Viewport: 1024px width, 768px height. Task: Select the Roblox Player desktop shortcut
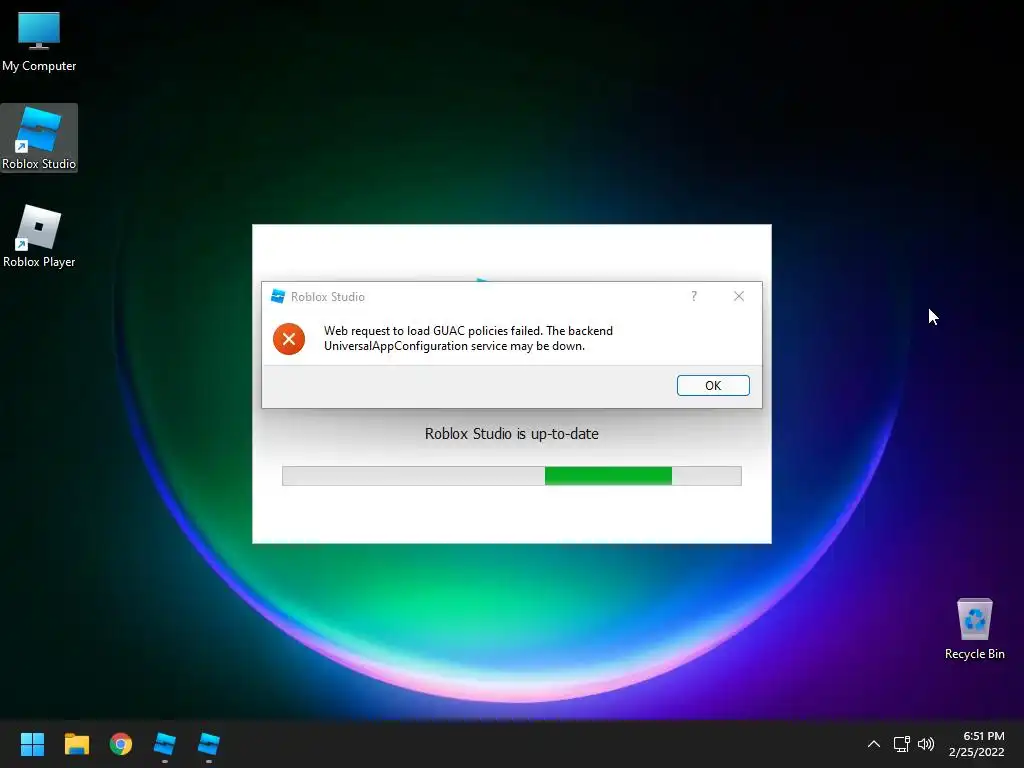pyautogui.click(x=39, y=236)
